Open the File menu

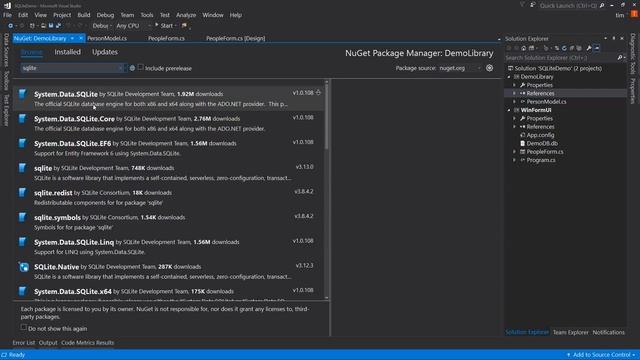pos(7,15)
